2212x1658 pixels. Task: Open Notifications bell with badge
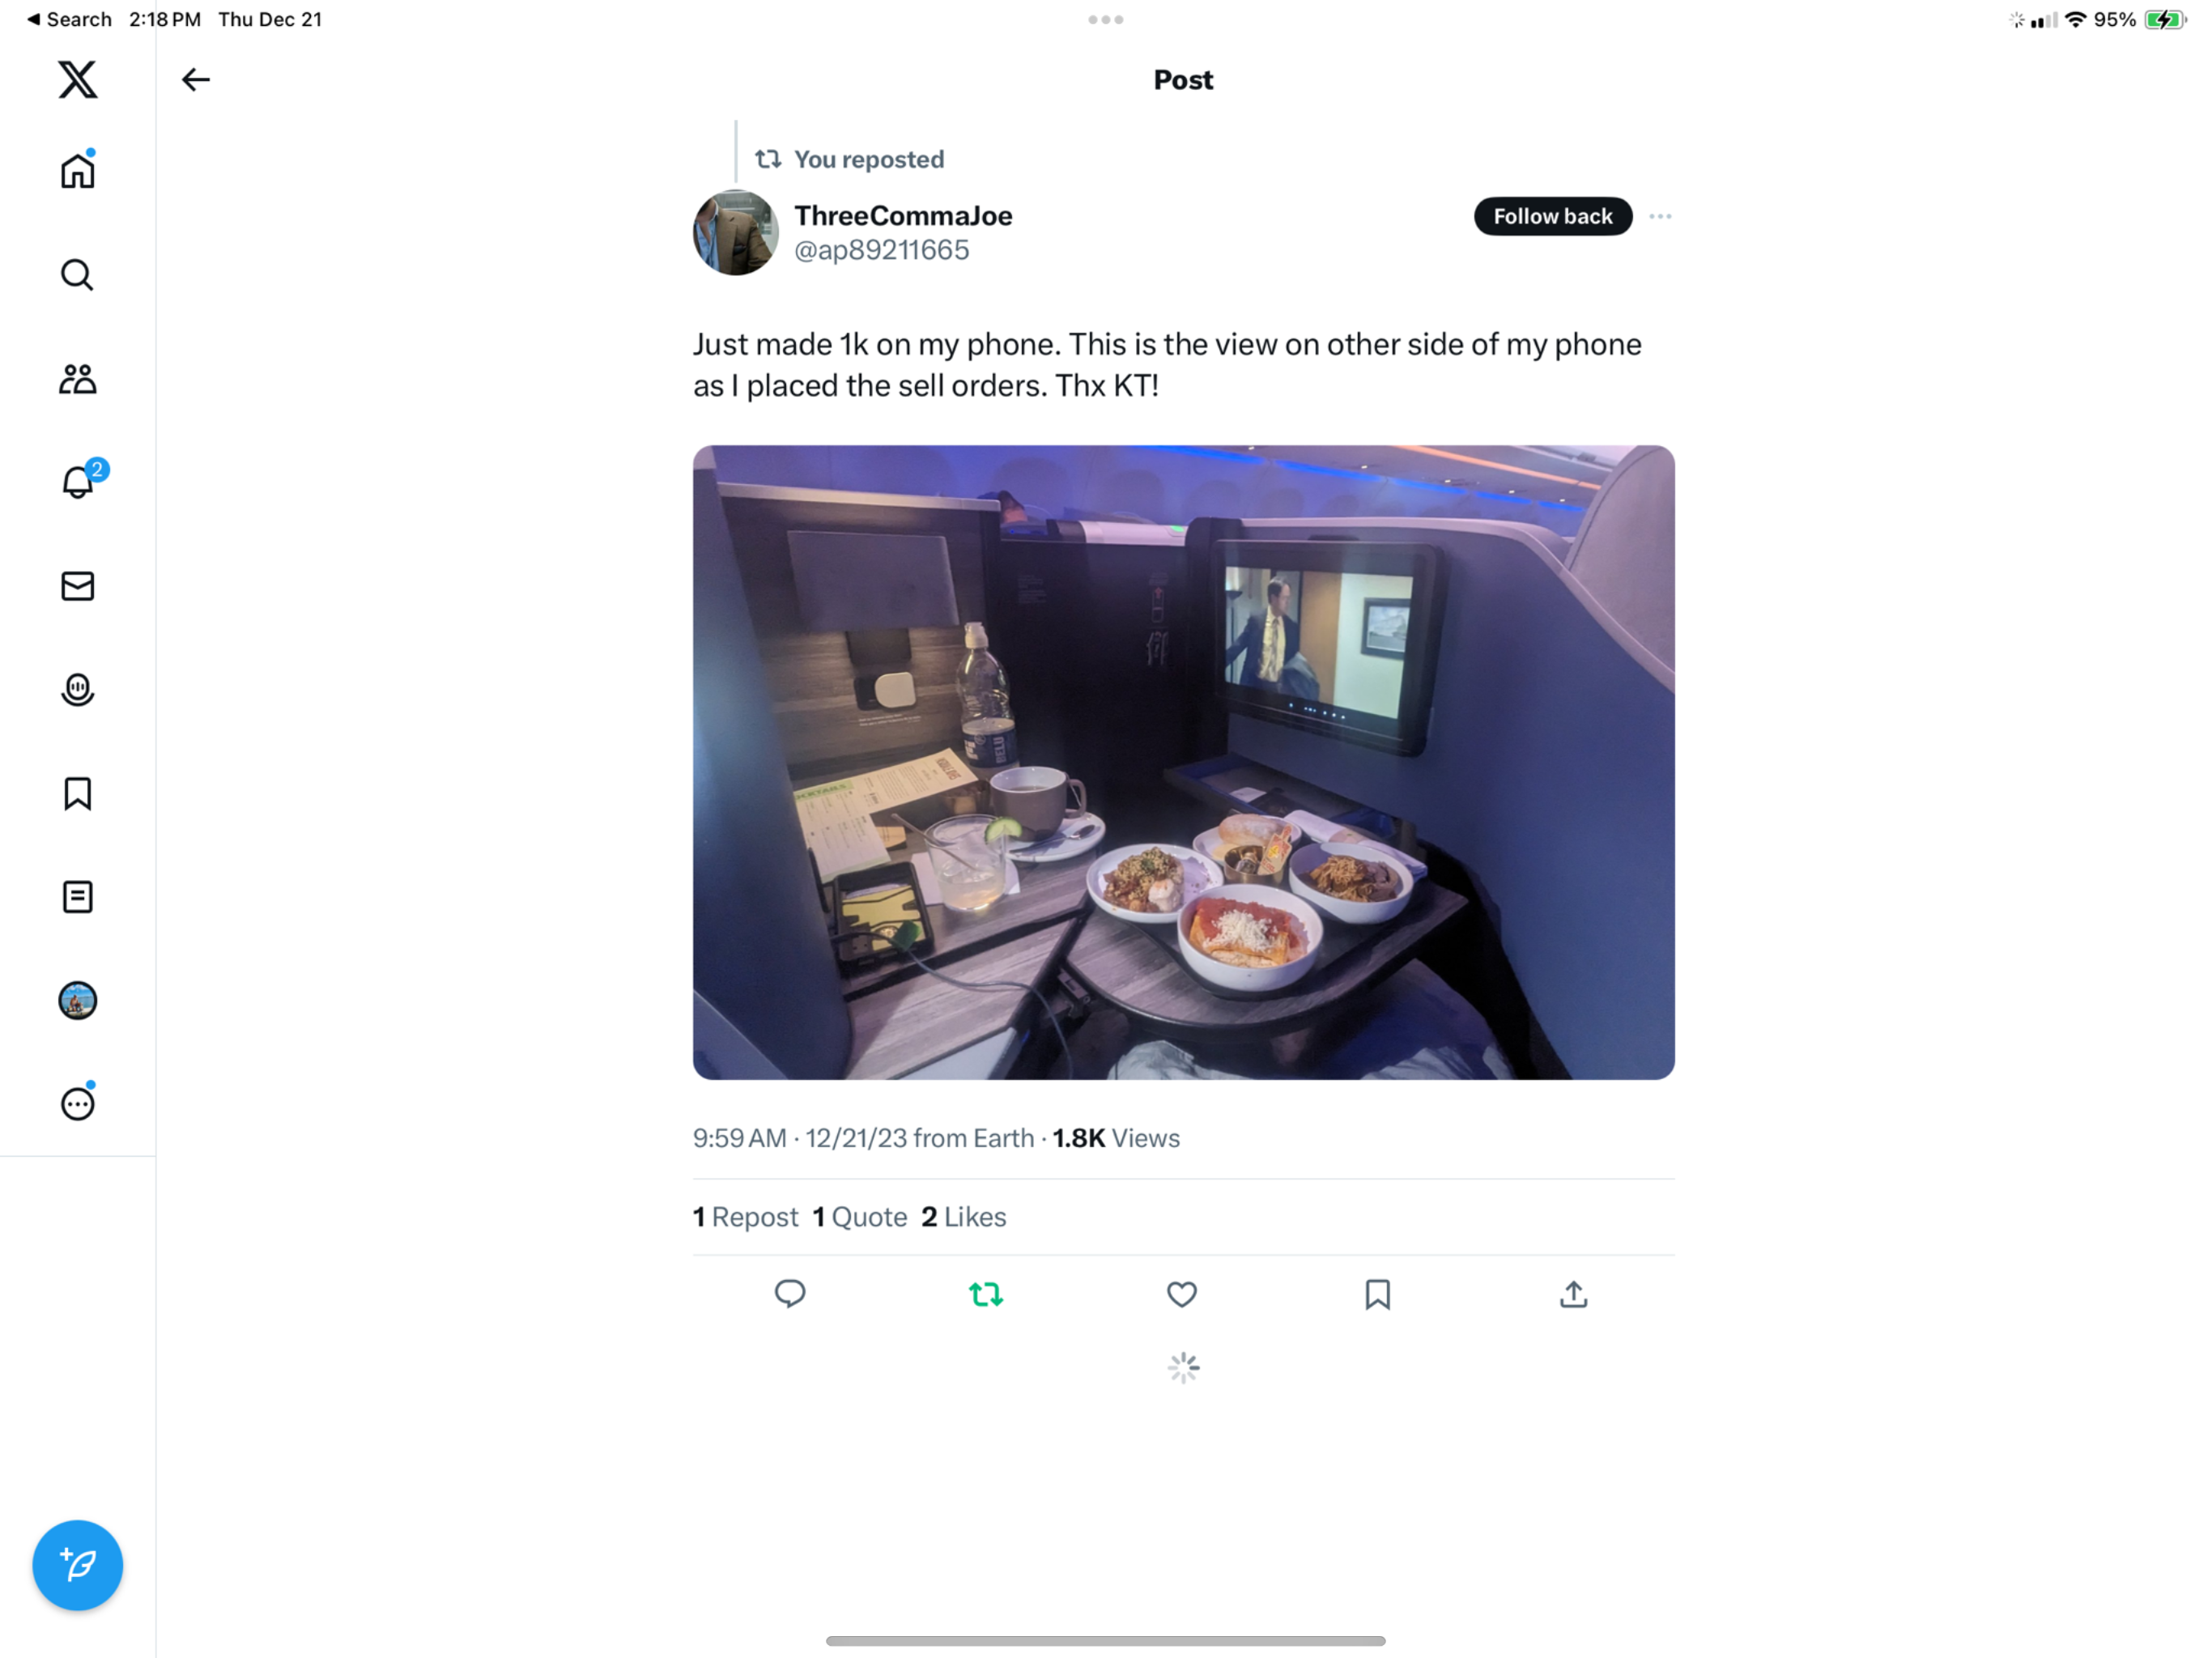tap(77, 482)
